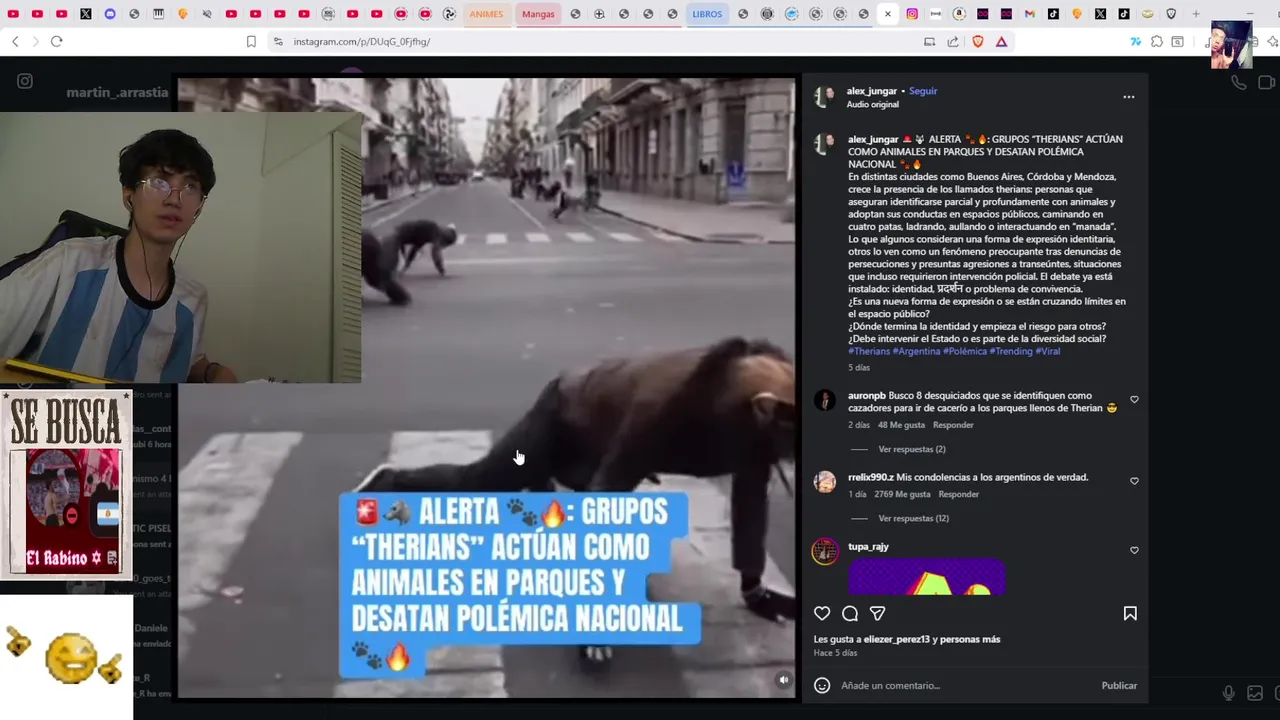Switch to the other Instagram tab
The image size is (1280, 720).
pos(912,14)
